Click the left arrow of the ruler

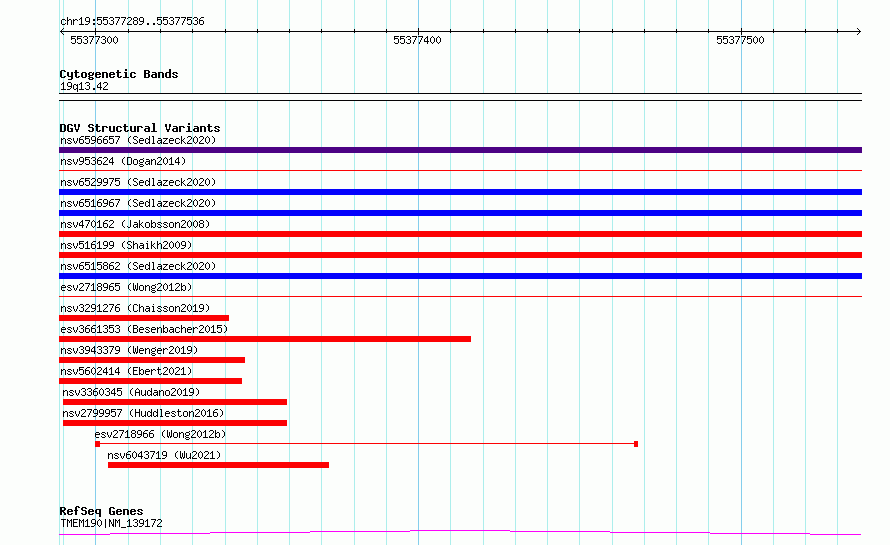[x=62, y=31]
